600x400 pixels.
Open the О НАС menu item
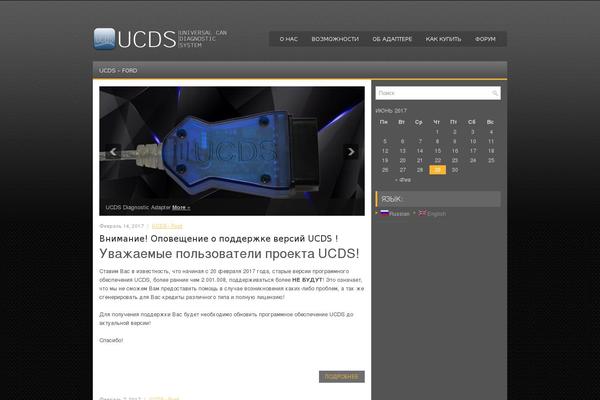[x=289, y=39]
